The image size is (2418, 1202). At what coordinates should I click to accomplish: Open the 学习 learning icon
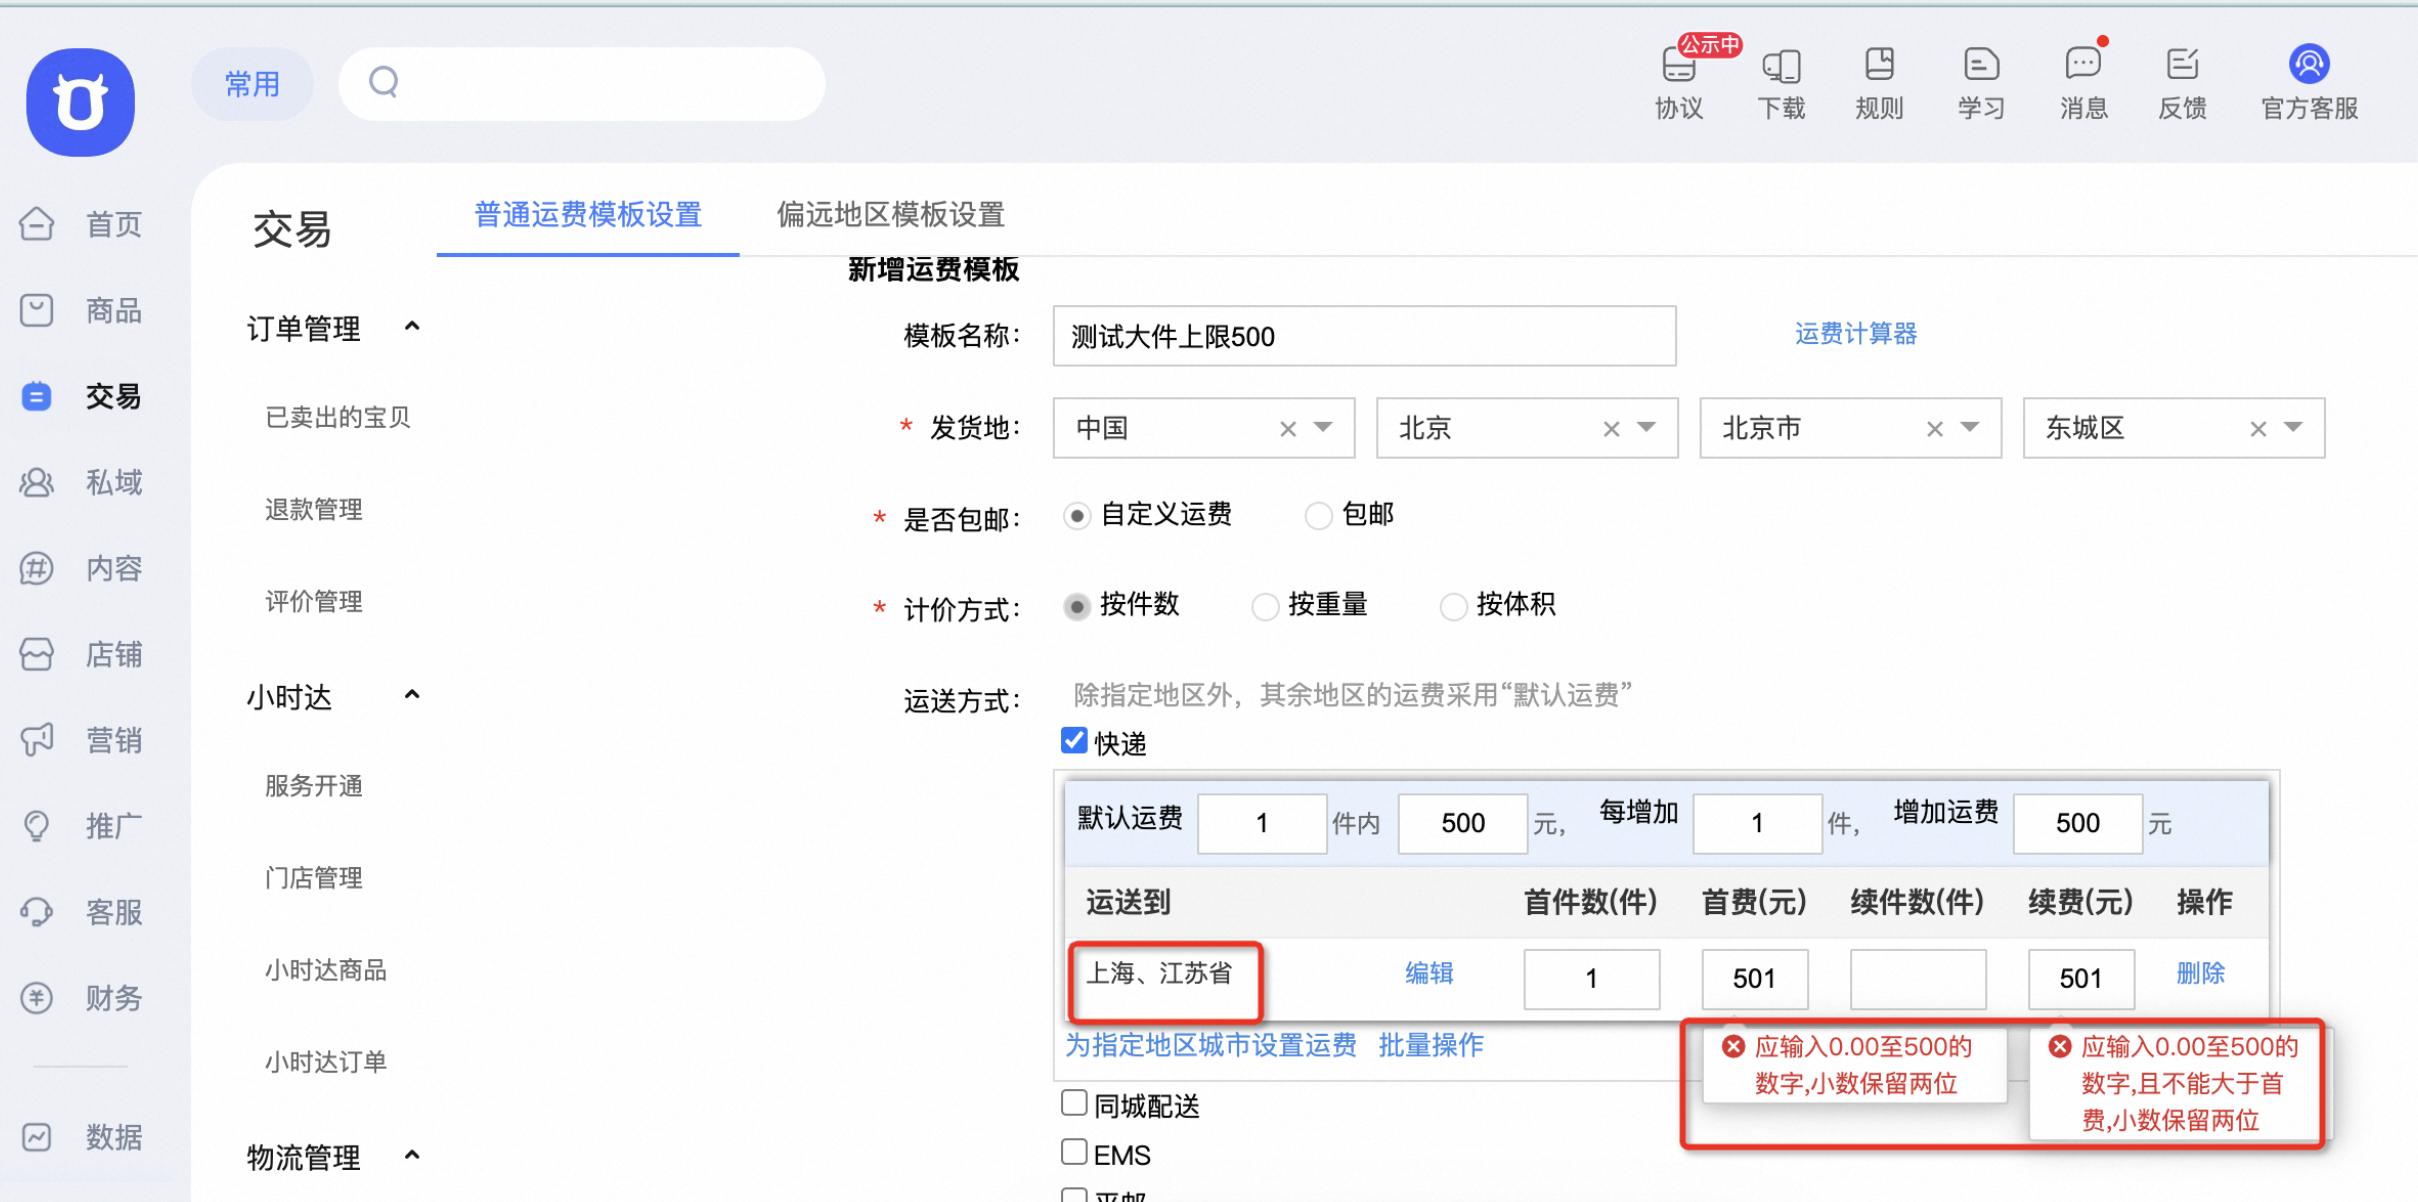coord(1981,64)
